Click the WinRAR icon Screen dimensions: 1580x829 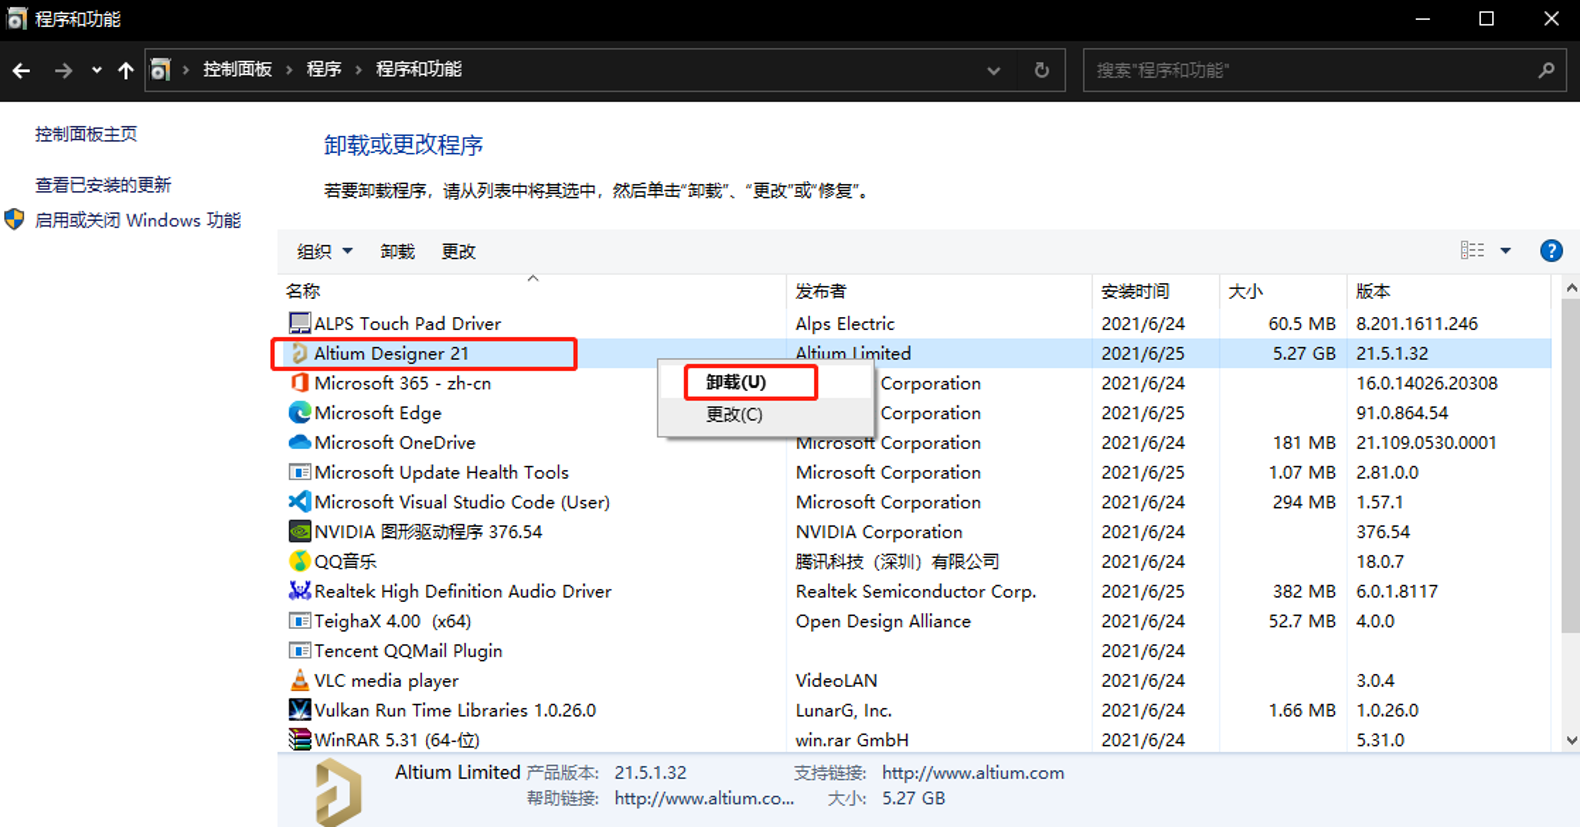click(299, 740)
